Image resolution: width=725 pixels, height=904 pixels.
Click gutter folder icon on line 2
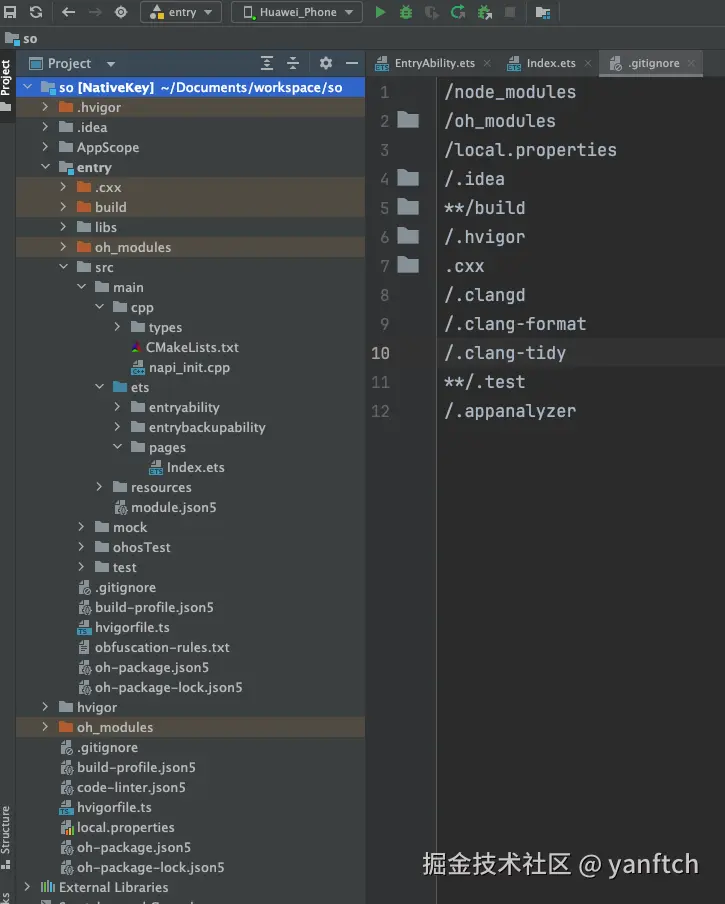pyautogui.click(x=408, y=120)
